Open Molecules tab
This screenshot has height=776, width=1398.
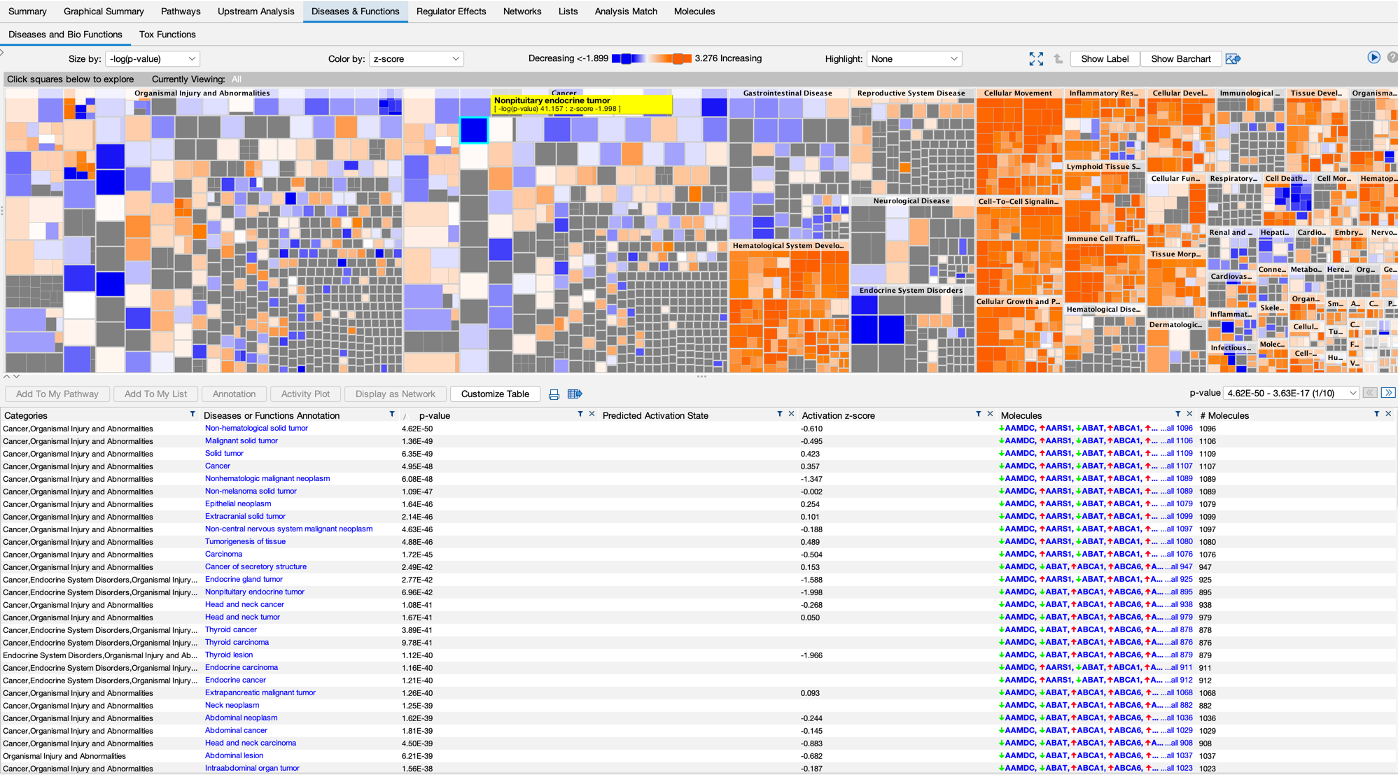[x=695, y=12]
